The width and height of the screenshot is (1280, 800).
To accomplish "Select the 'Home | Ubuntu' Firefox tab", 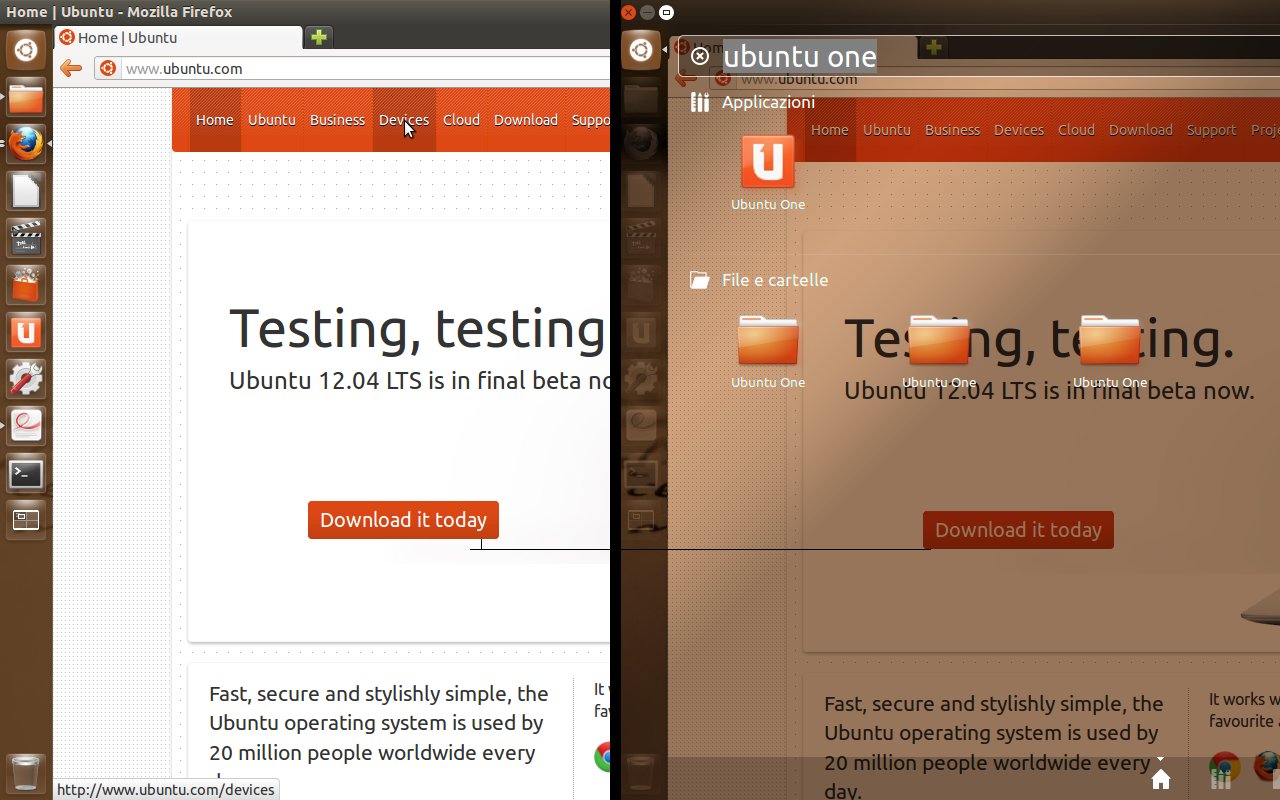I will pyautogui.click(x=178, y=38).
